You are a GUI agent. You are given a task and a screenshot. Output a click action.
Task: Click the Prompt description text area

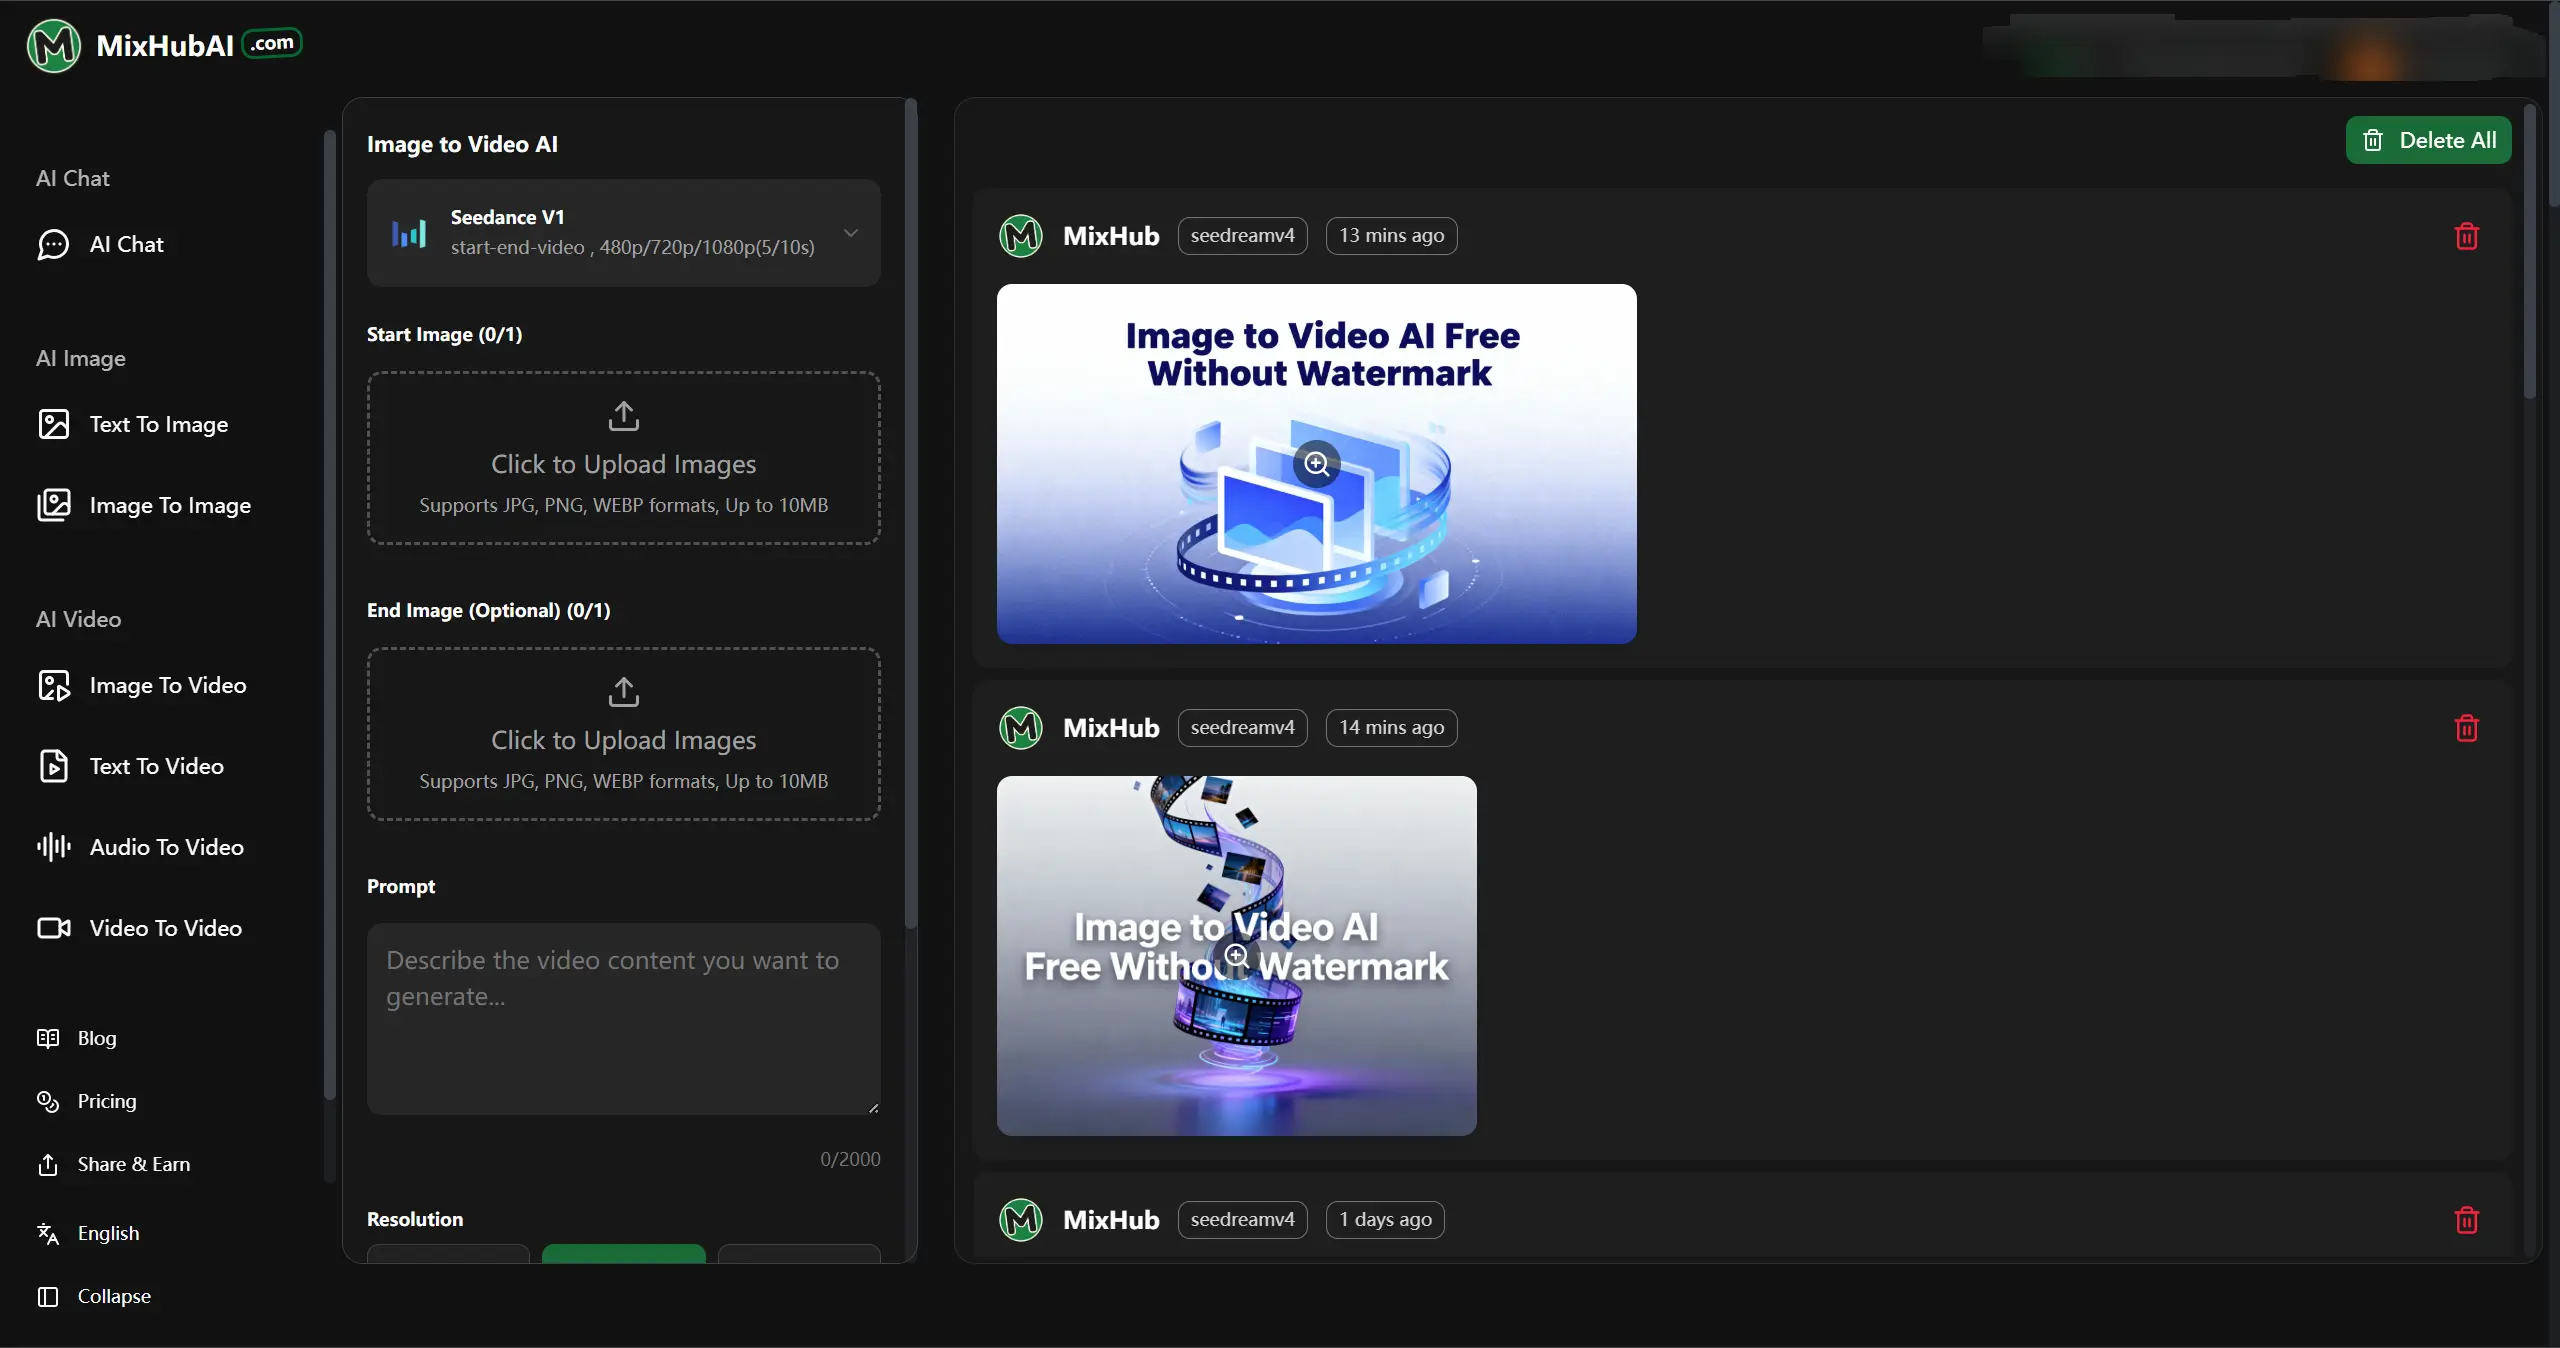point(623,1018)
